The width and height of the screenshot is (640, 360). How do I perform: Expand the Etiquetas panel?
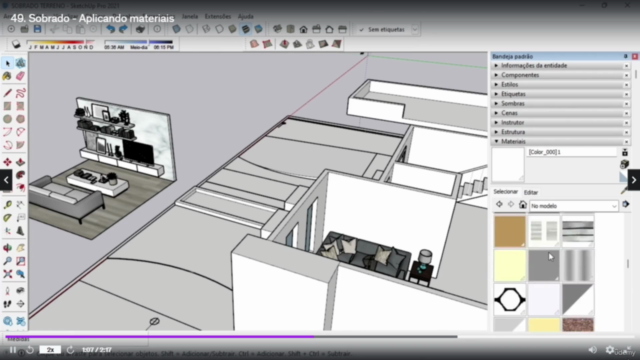[560, 94]
